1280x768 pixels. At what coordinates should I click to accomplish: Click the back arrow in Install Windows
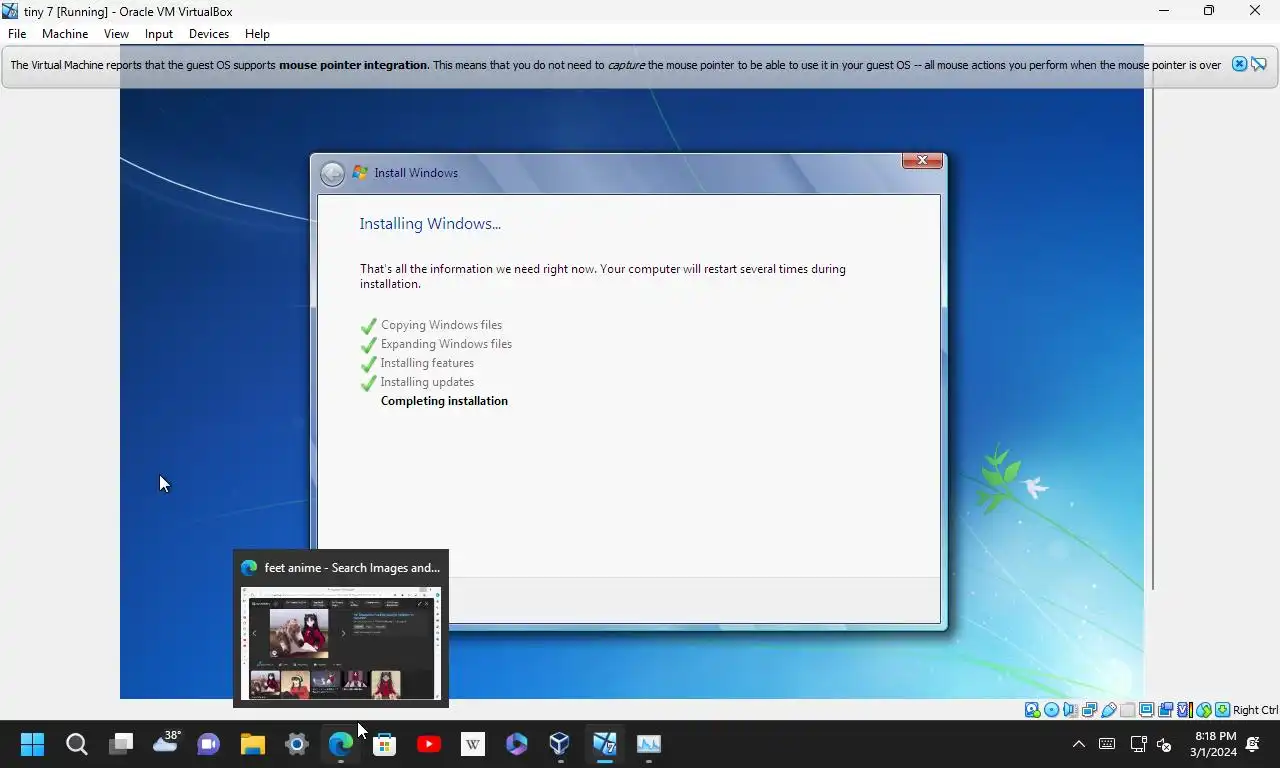tap(332, 174)
